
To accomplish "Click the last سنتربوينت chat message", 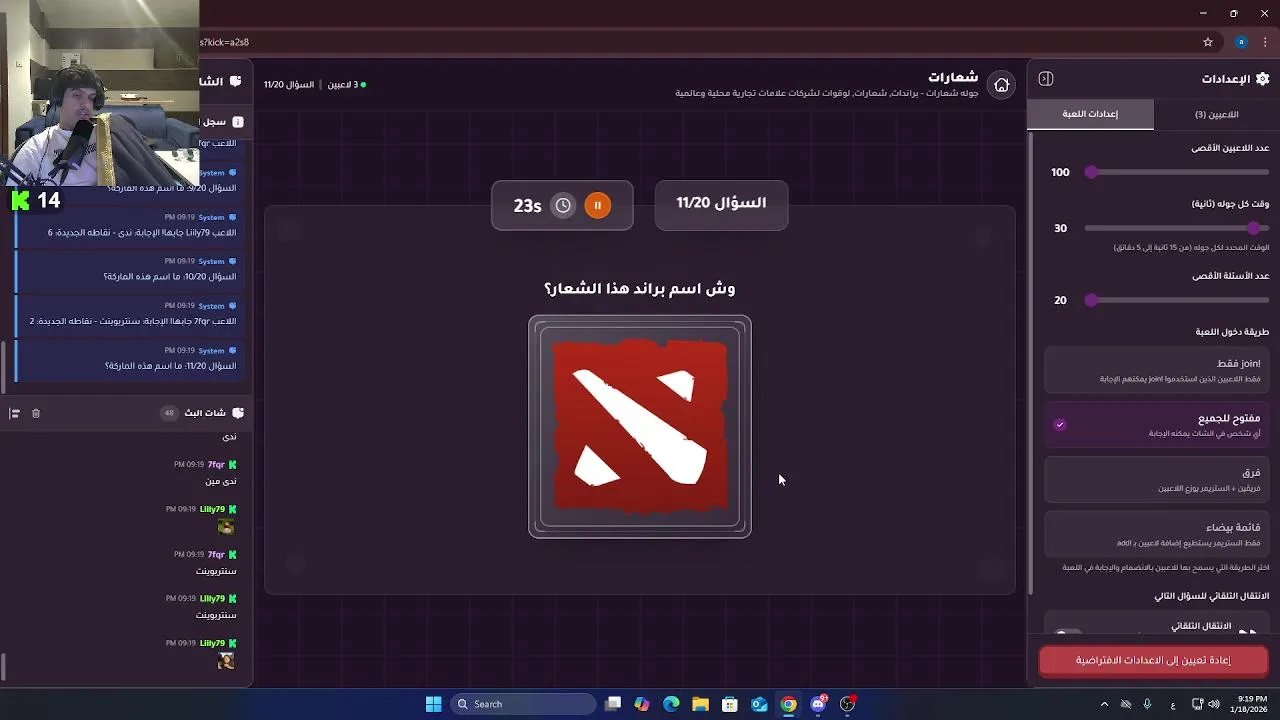I will point(216,615).
